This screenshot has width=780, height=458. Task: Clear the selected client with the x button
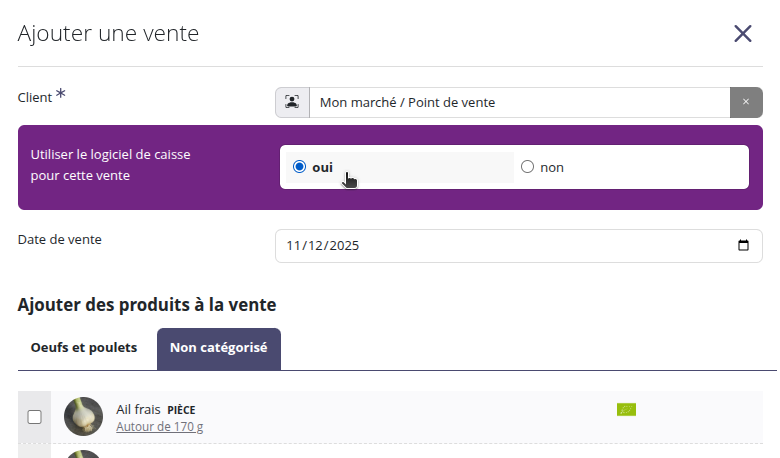(745, 102)
